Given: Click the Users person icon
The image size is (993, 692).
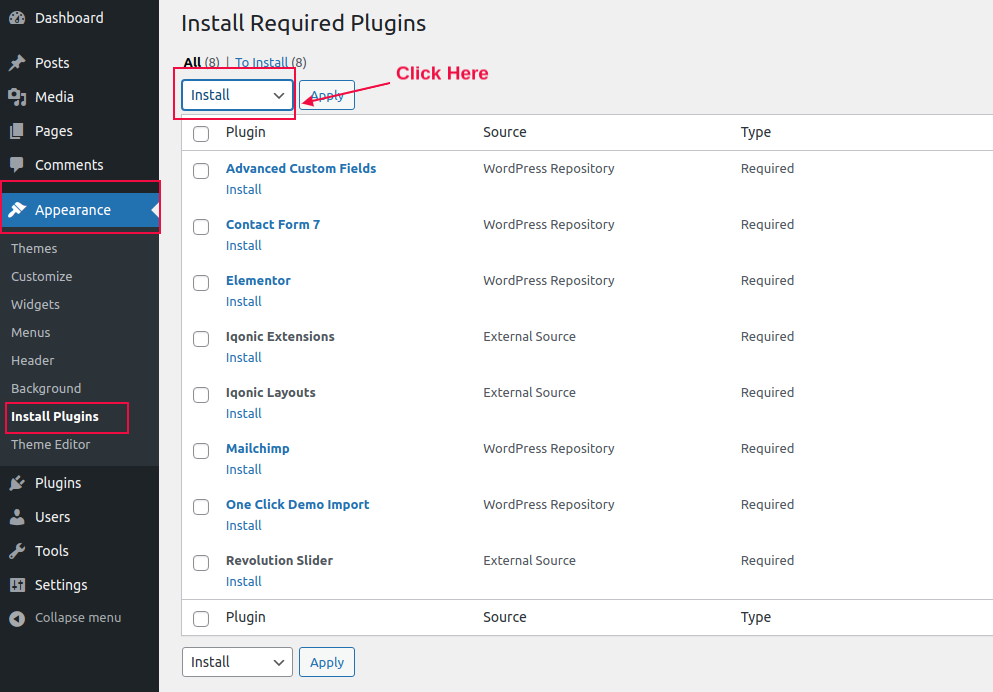Looking at the screenshot, I should coord(17,517).
